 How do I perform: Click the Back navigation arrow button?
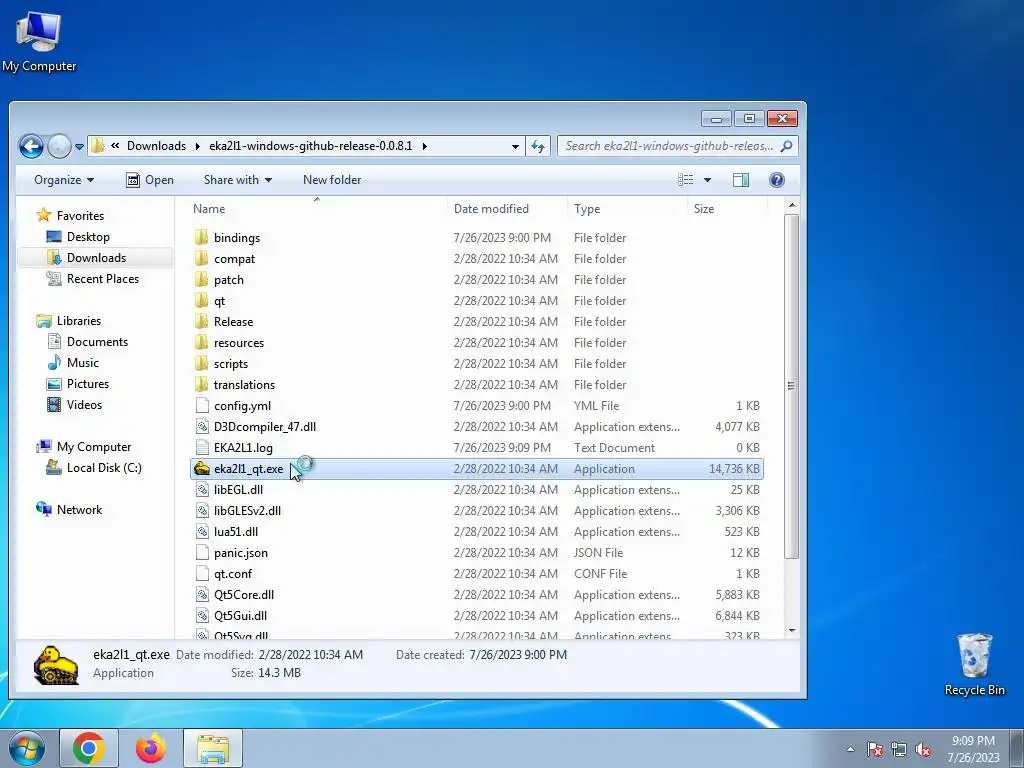[31, 146]
